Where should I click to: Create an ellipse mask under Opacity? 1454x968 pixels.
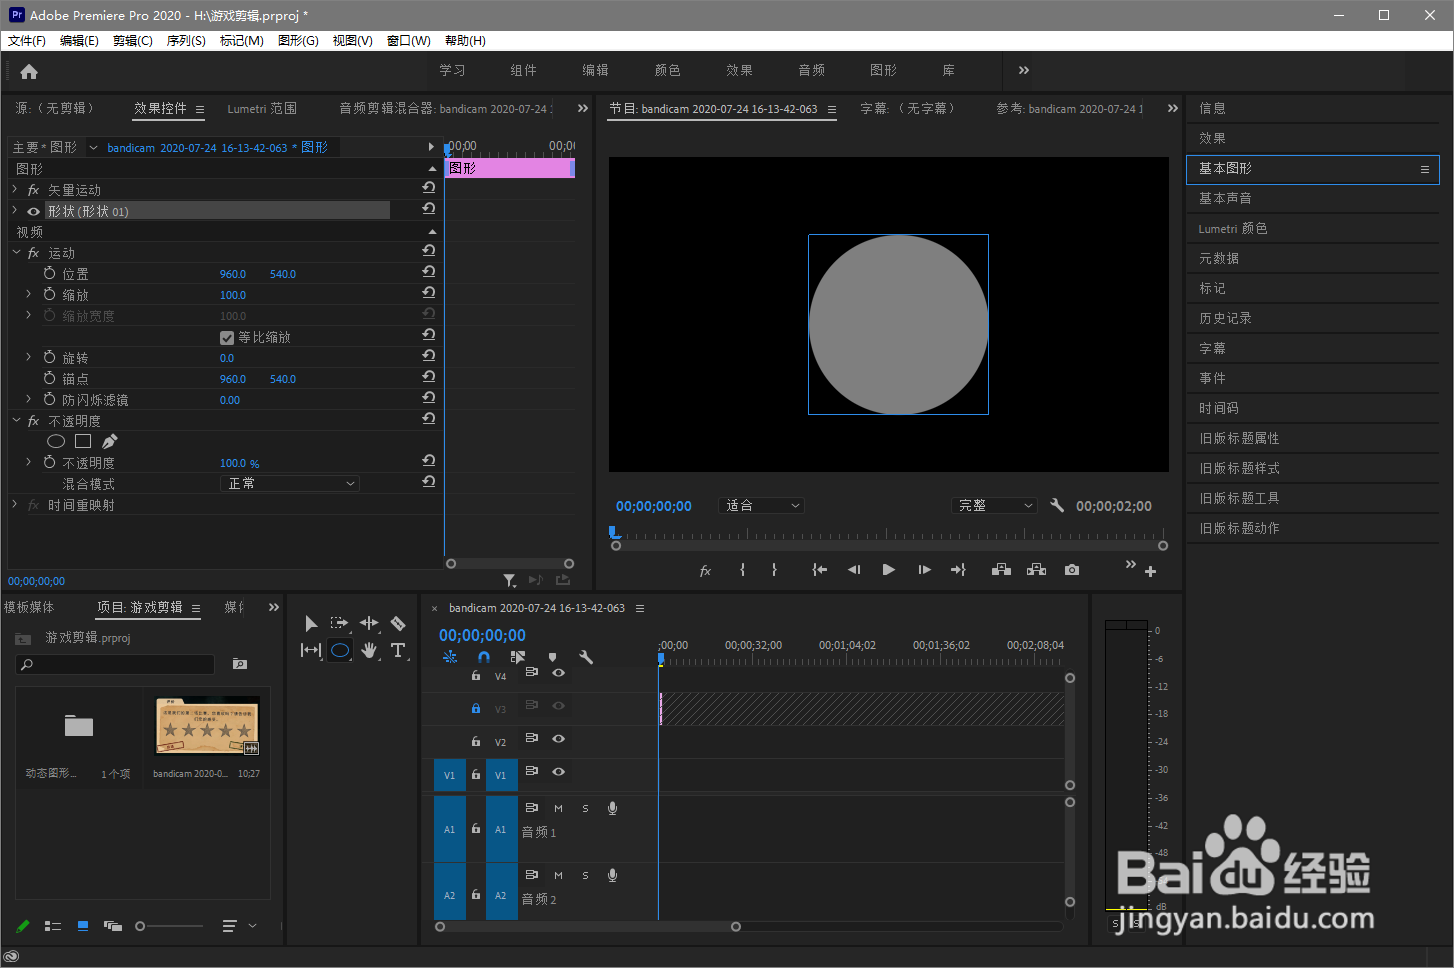56,441
